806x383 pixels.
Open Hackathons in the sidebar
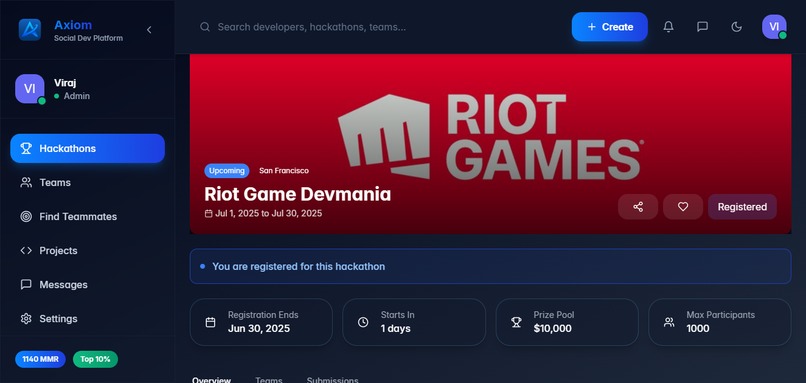87,149
